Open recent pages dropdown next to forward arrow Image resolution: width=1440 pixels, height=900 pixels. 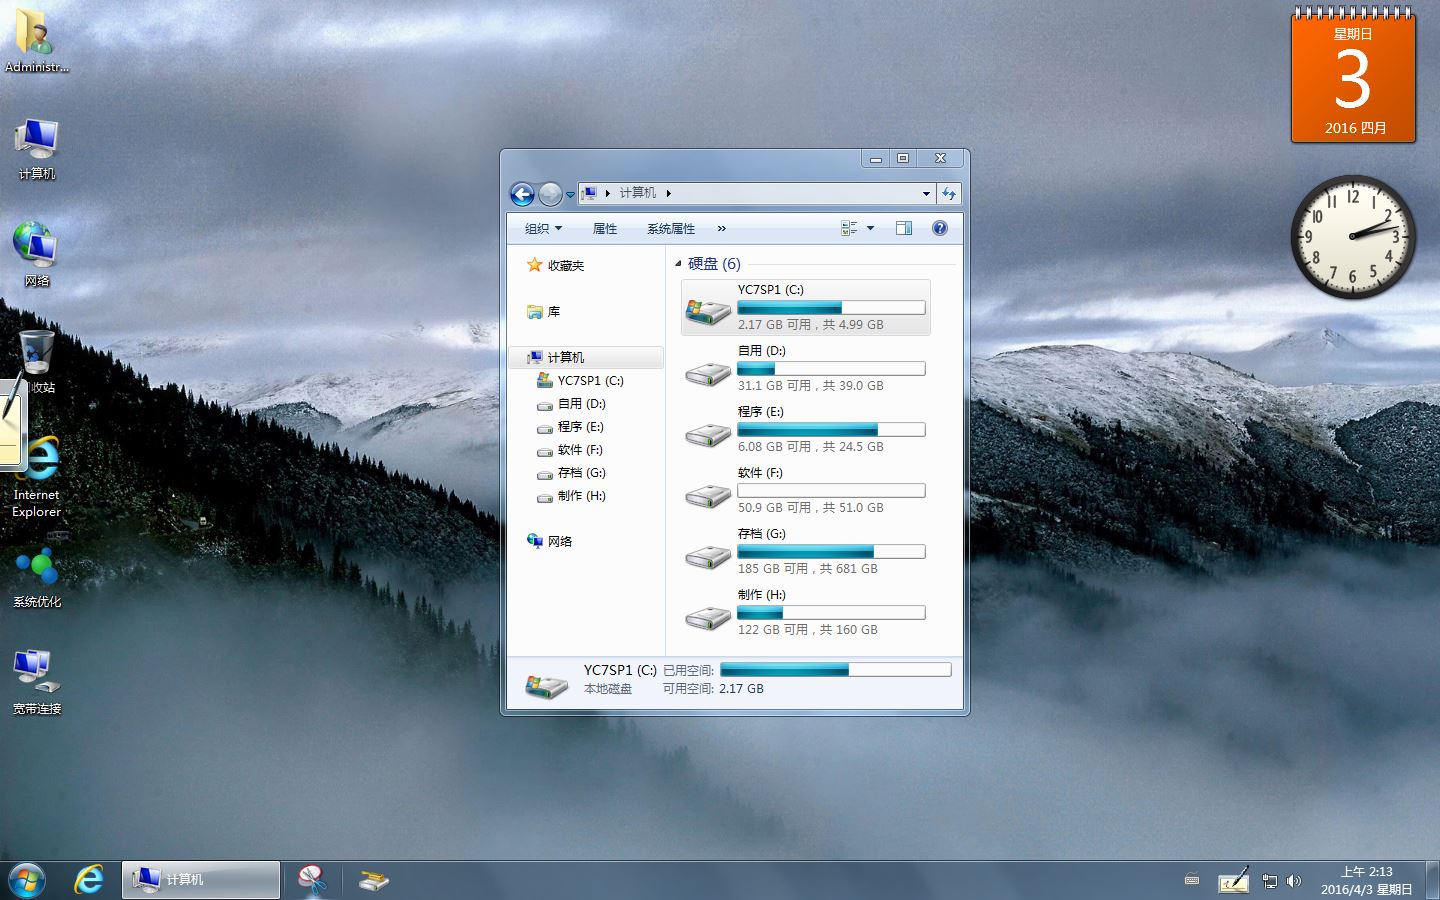click(x=570, y=195)
